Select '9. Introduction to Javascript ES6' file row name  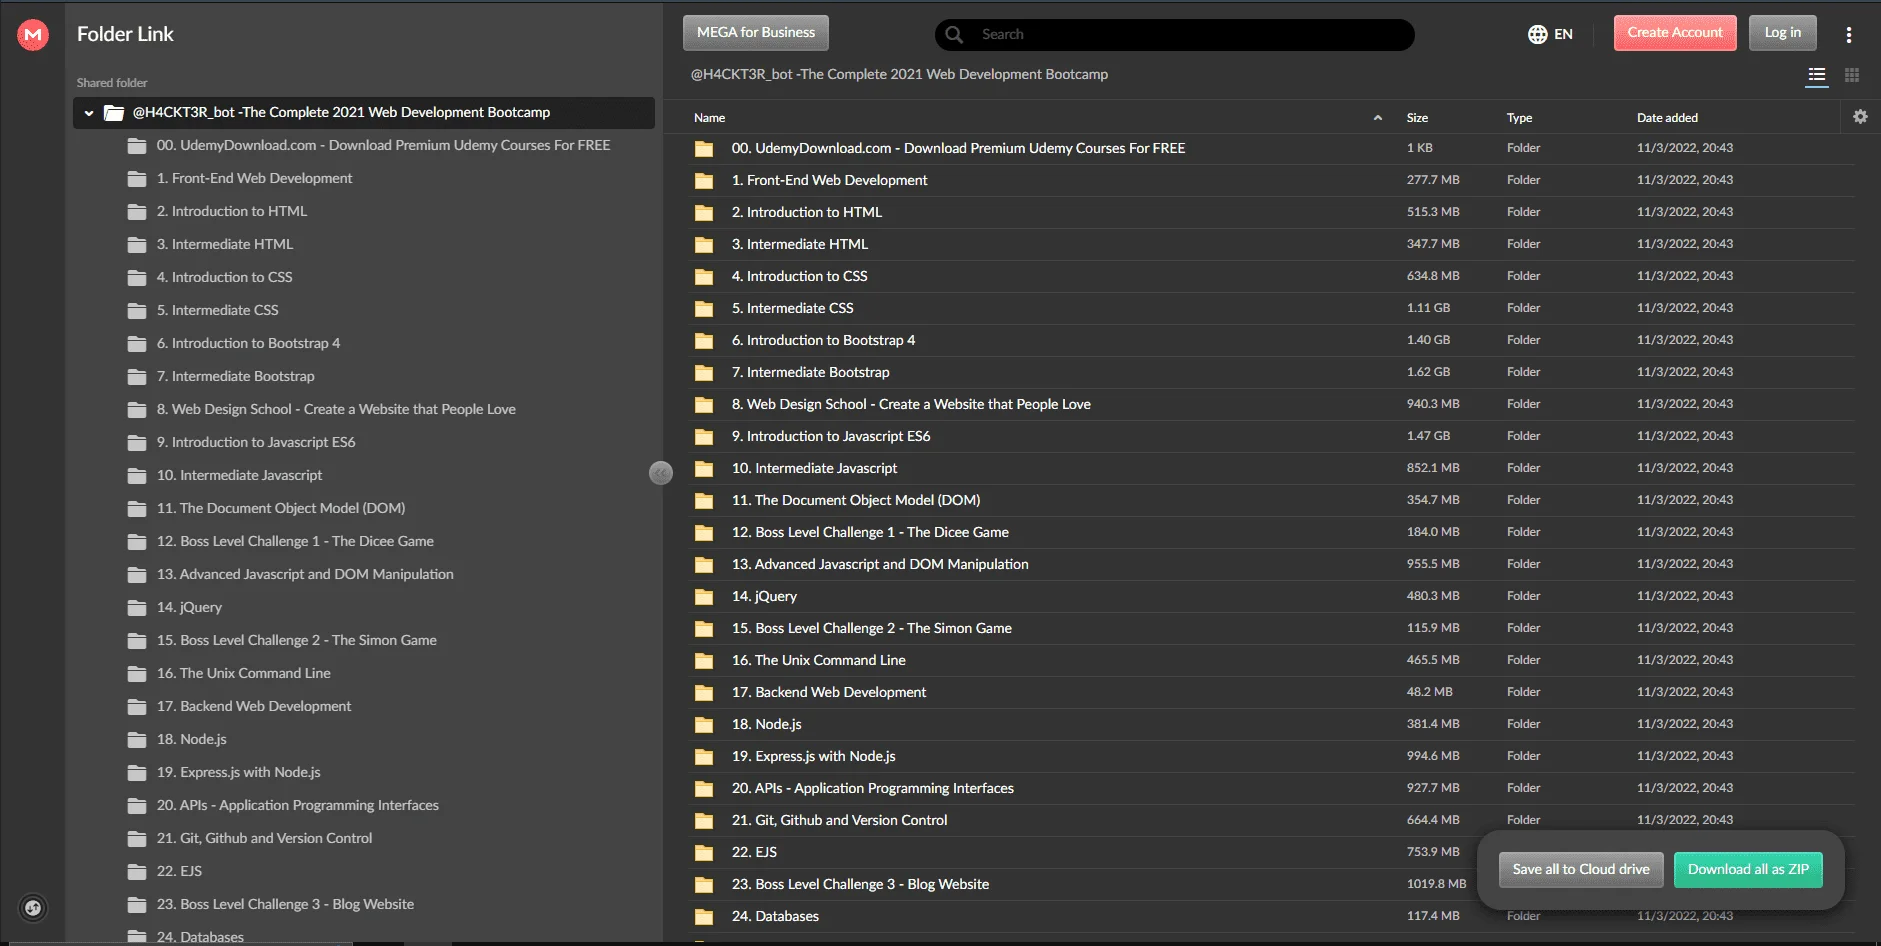(x=831, y=437)
